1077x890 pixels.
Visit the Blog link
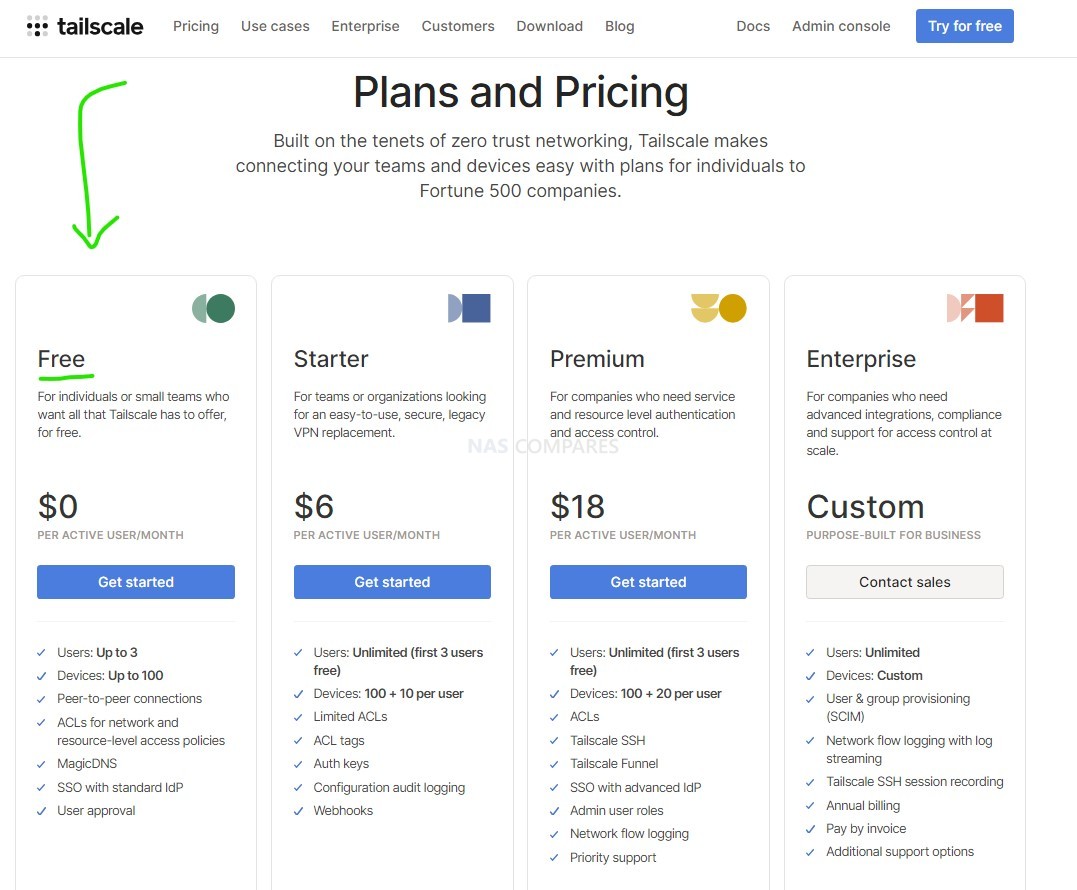[x=620, y=26]
